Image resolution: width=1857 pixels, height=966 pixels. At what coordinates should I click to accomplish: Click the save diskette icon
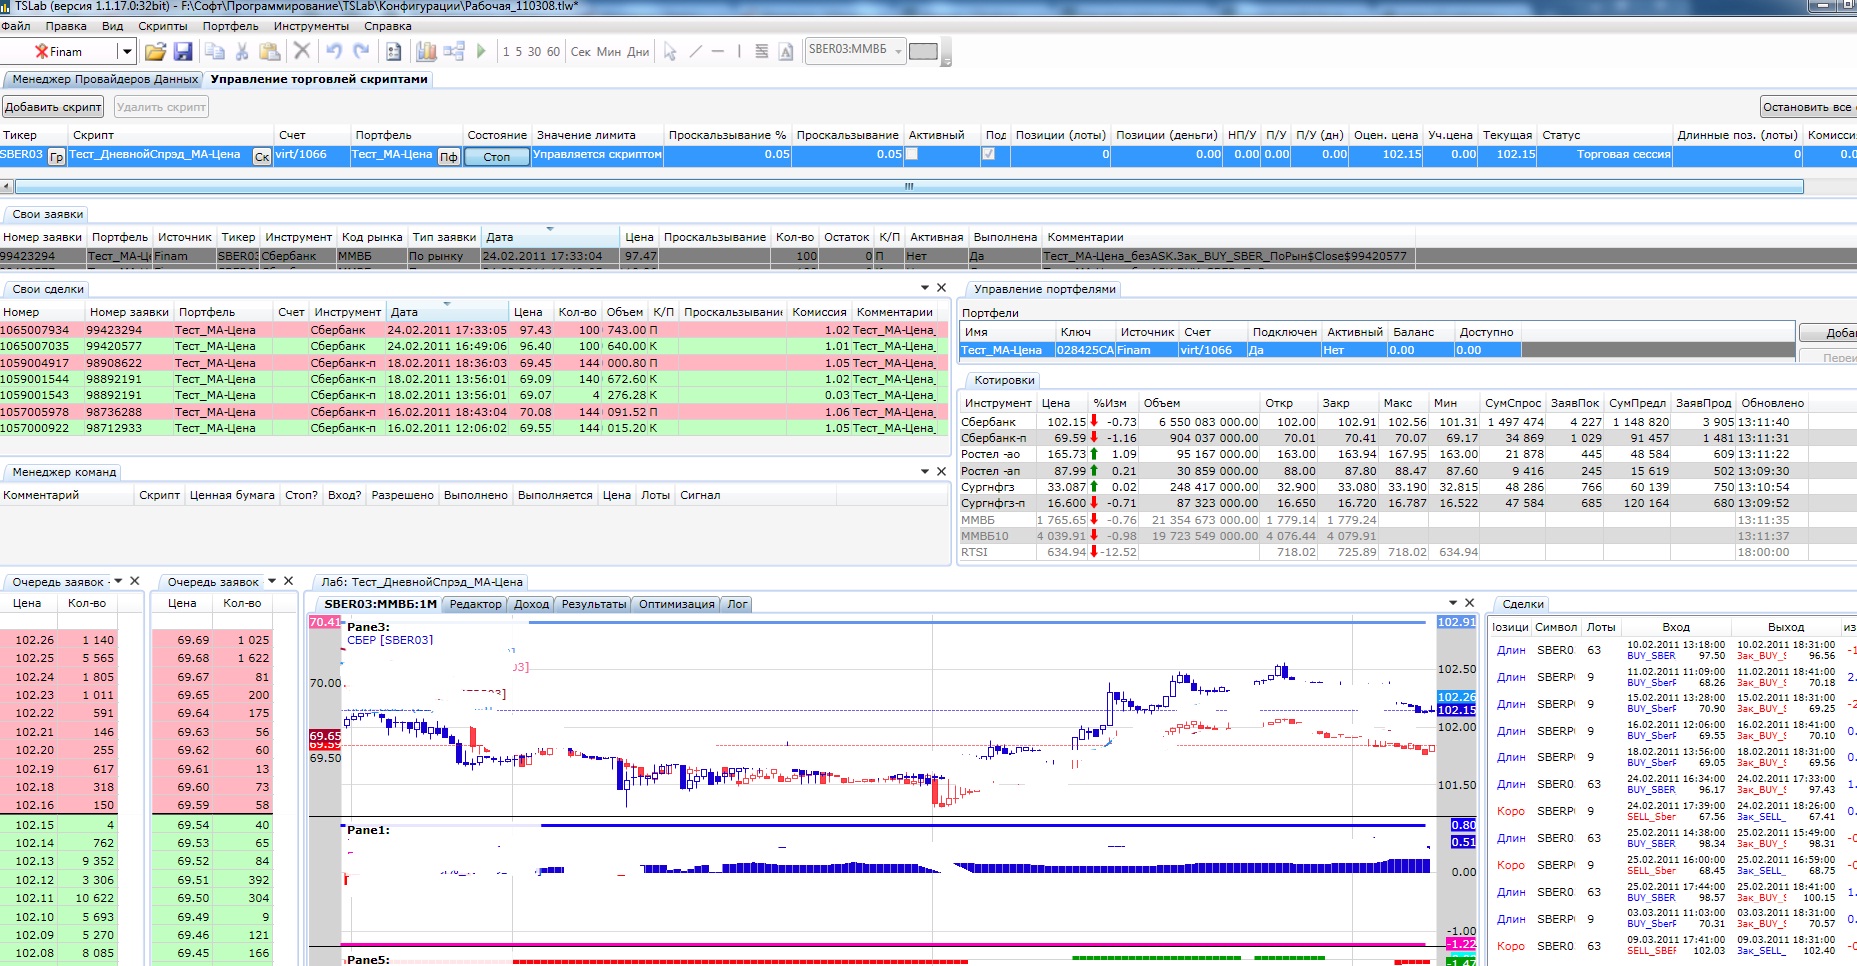183,51
